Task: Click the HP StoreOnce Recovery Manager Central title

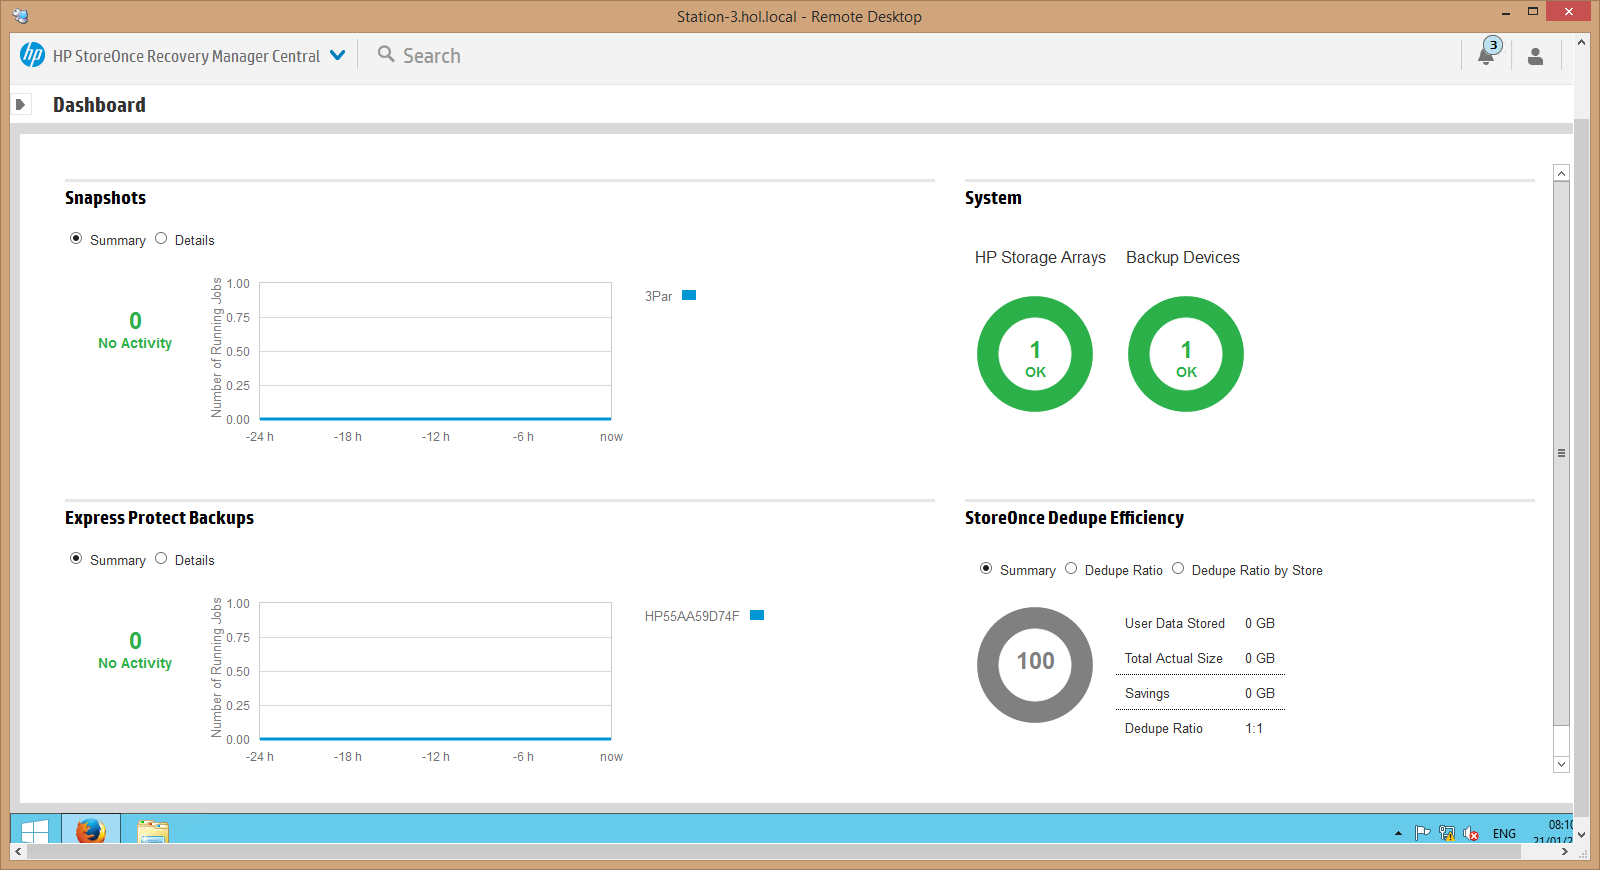Action: (x=186, y=56)
